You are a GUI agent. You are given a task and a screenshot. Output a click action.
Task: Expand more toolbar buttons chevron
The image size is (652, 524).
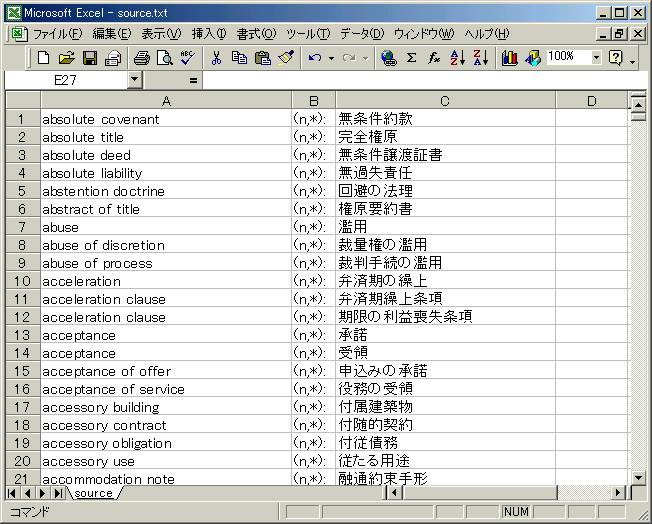coord(632,61)
